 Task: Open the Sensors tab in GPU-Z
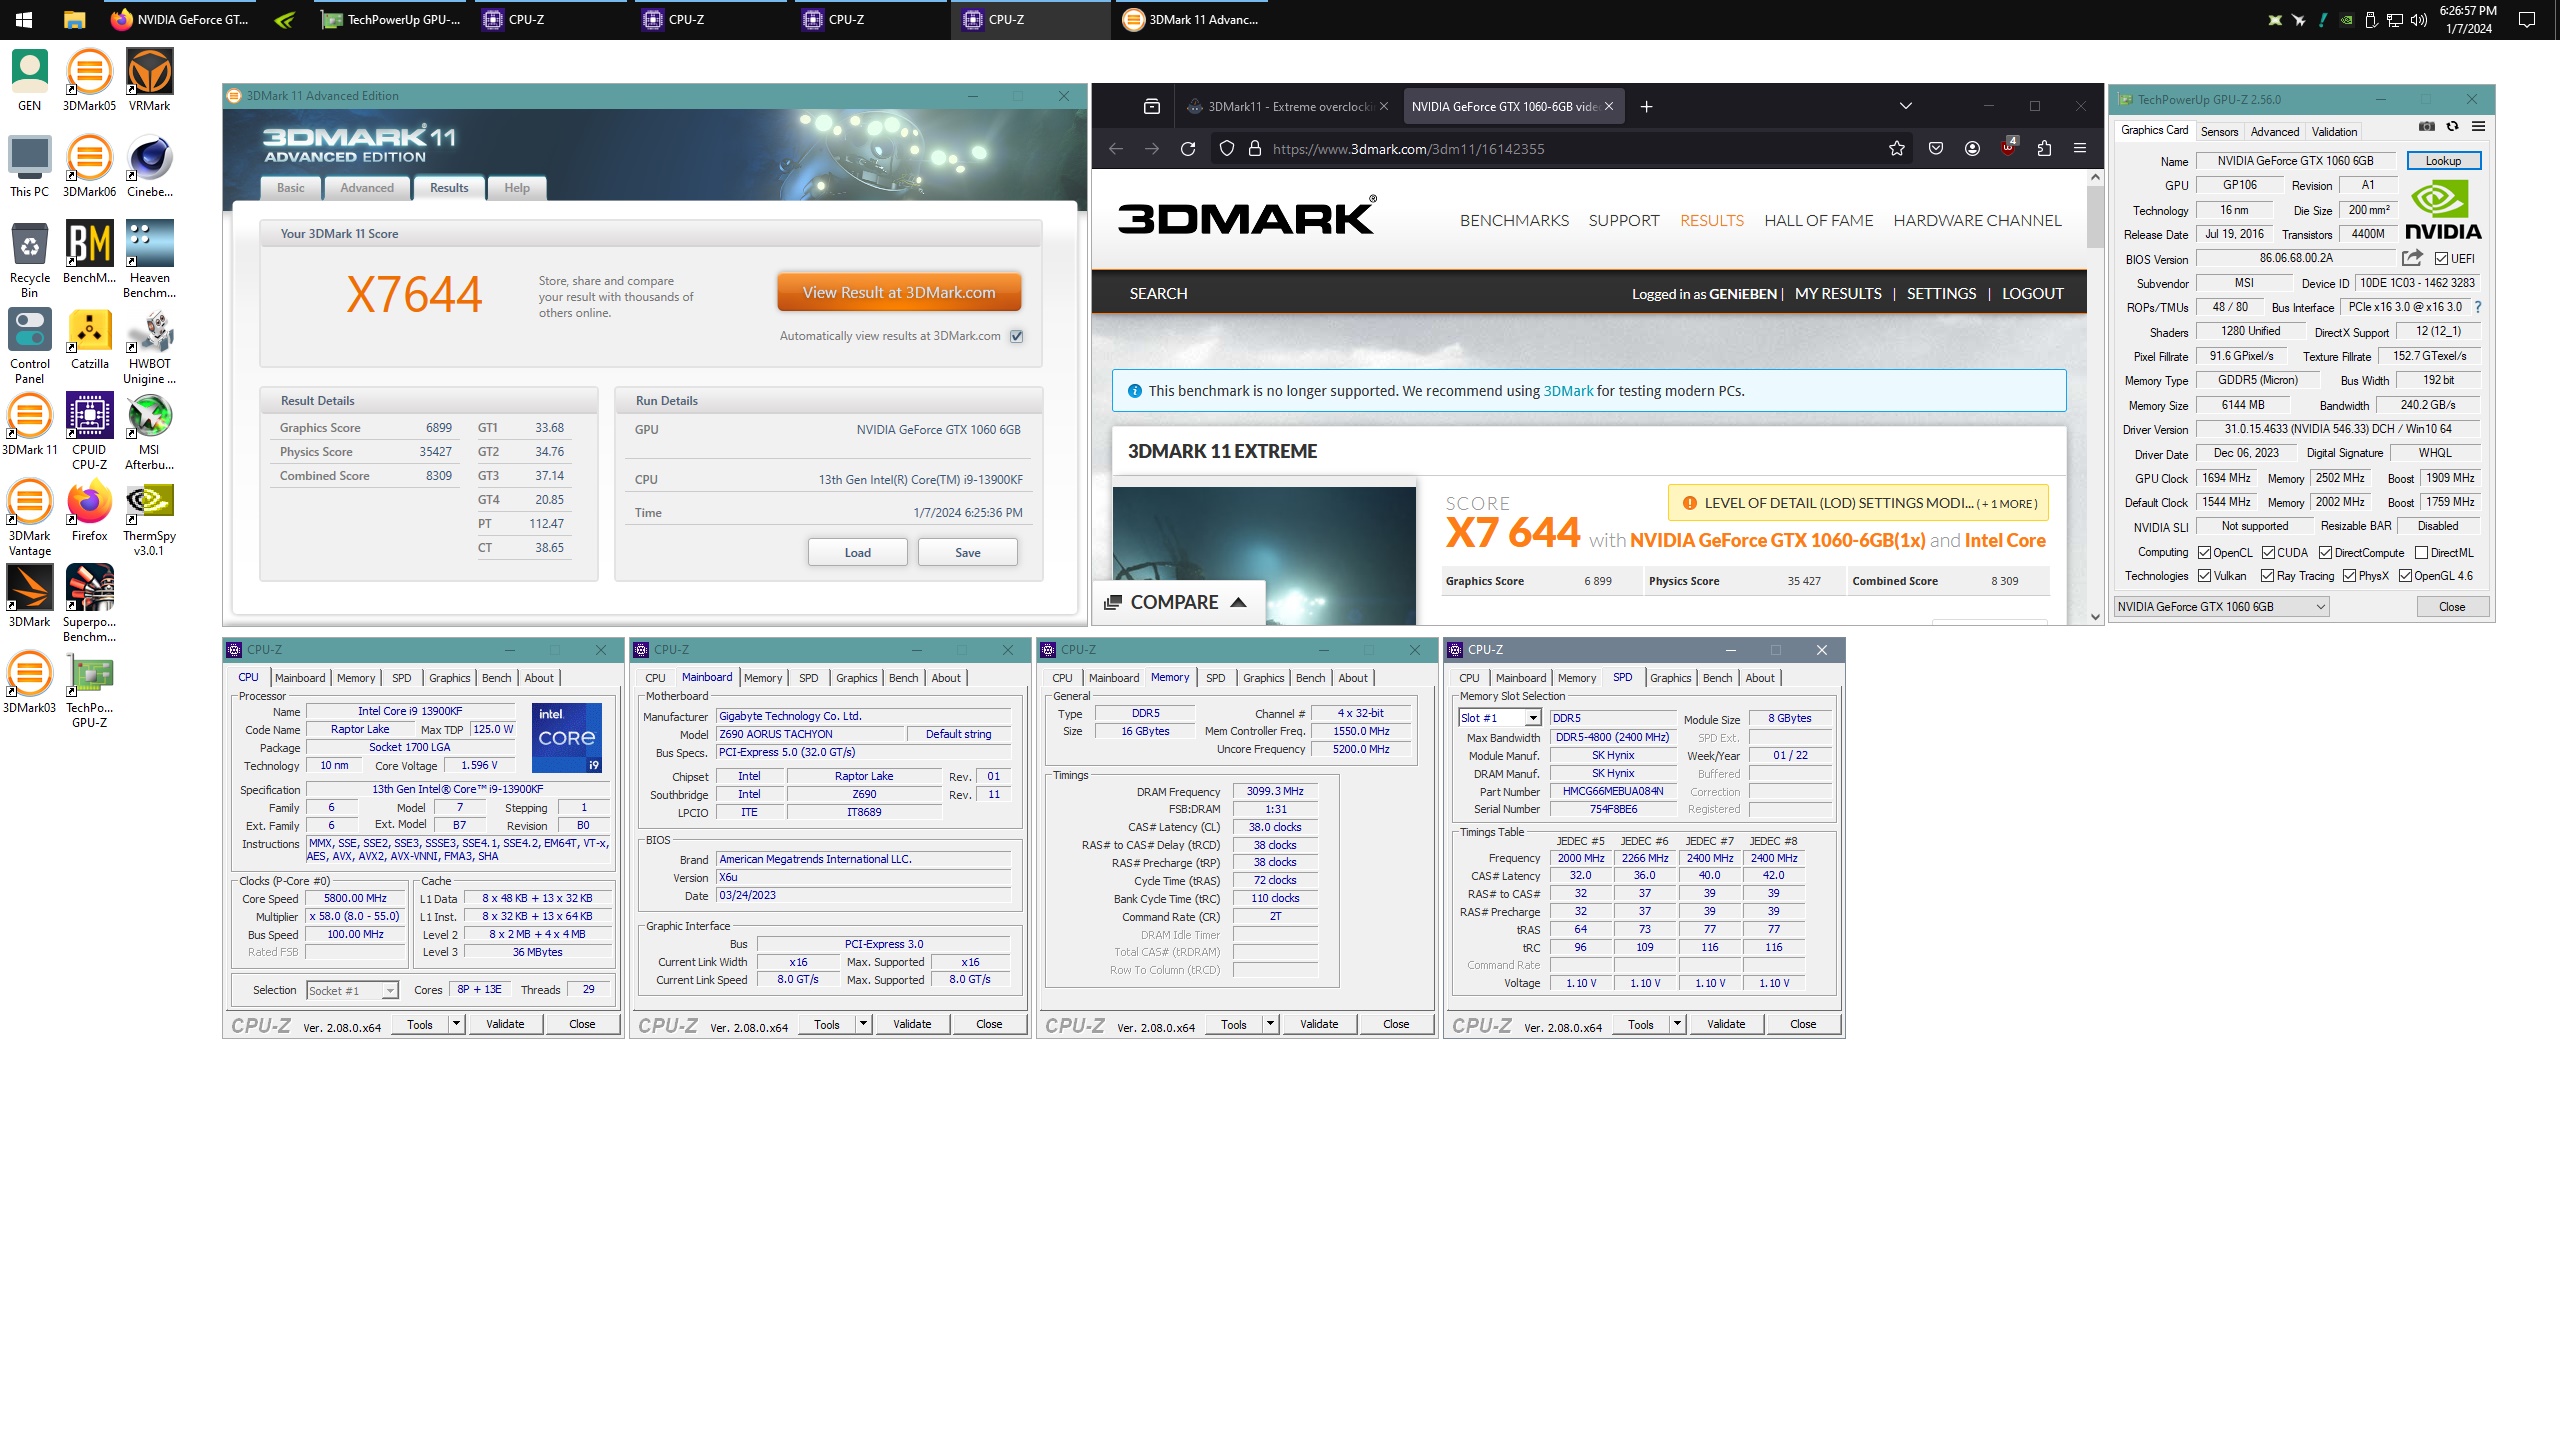tap(2219, 132)
